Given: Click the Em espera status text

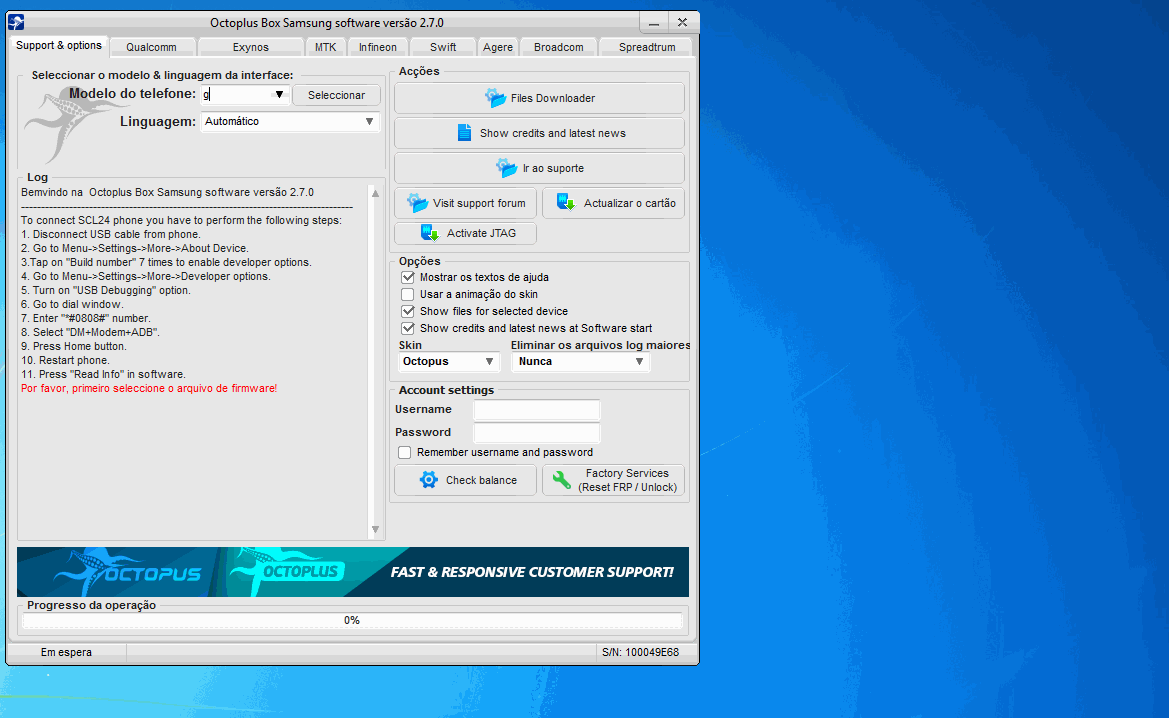Looking at the screenshot, I should point(66,652).
